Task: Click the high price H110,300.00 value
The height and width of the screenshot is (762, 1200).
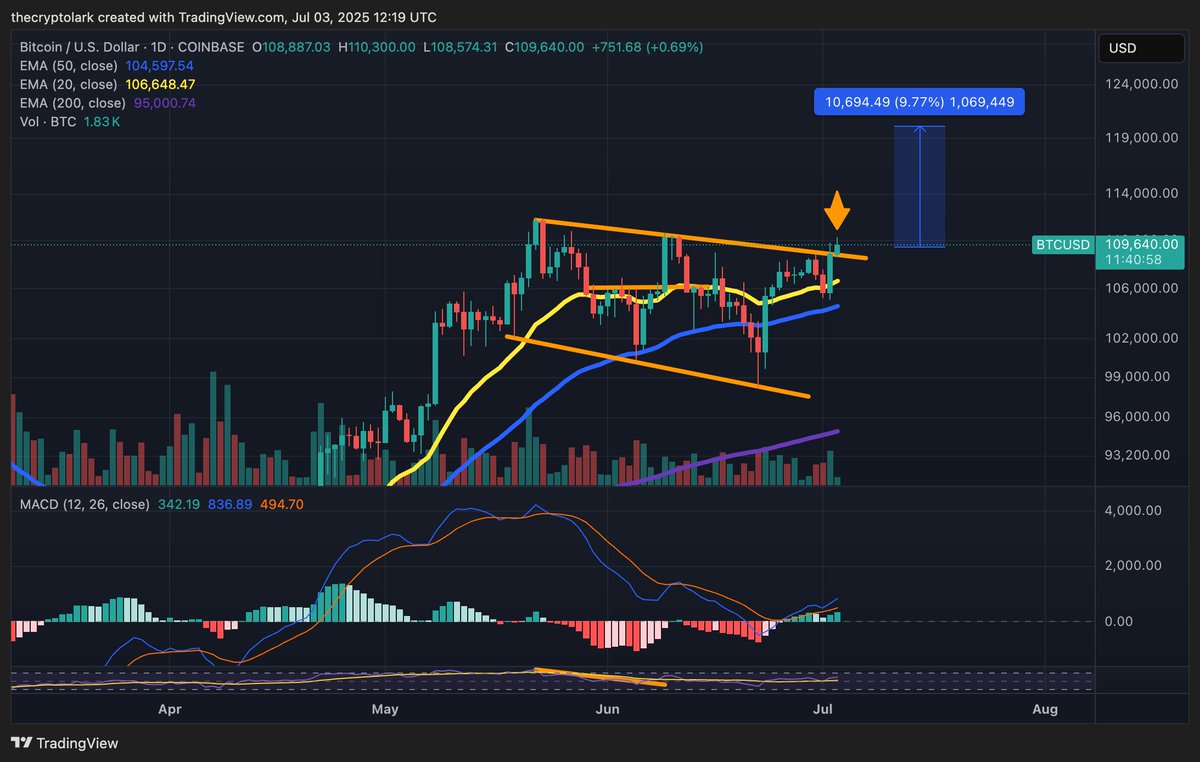Action: [377, 47]
